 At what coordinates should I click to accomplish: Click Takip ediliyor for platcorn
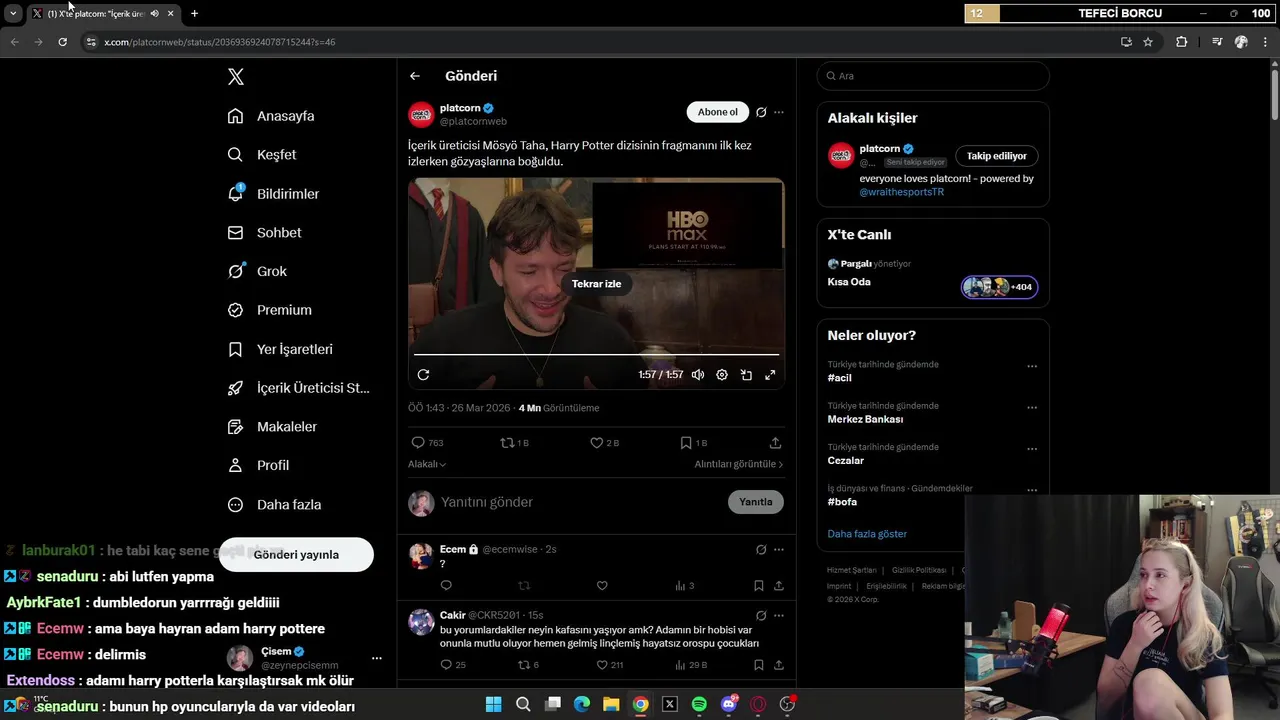pos(996,156)
